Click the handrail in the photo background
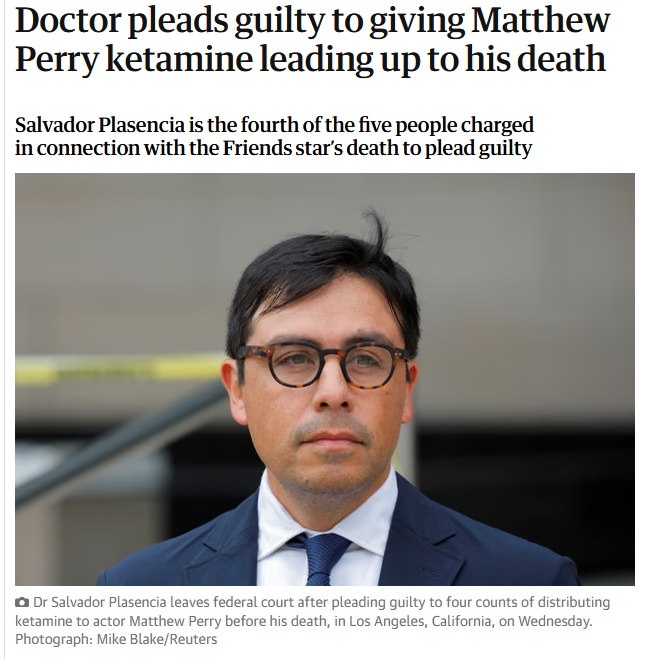 [x=121, y=442]
